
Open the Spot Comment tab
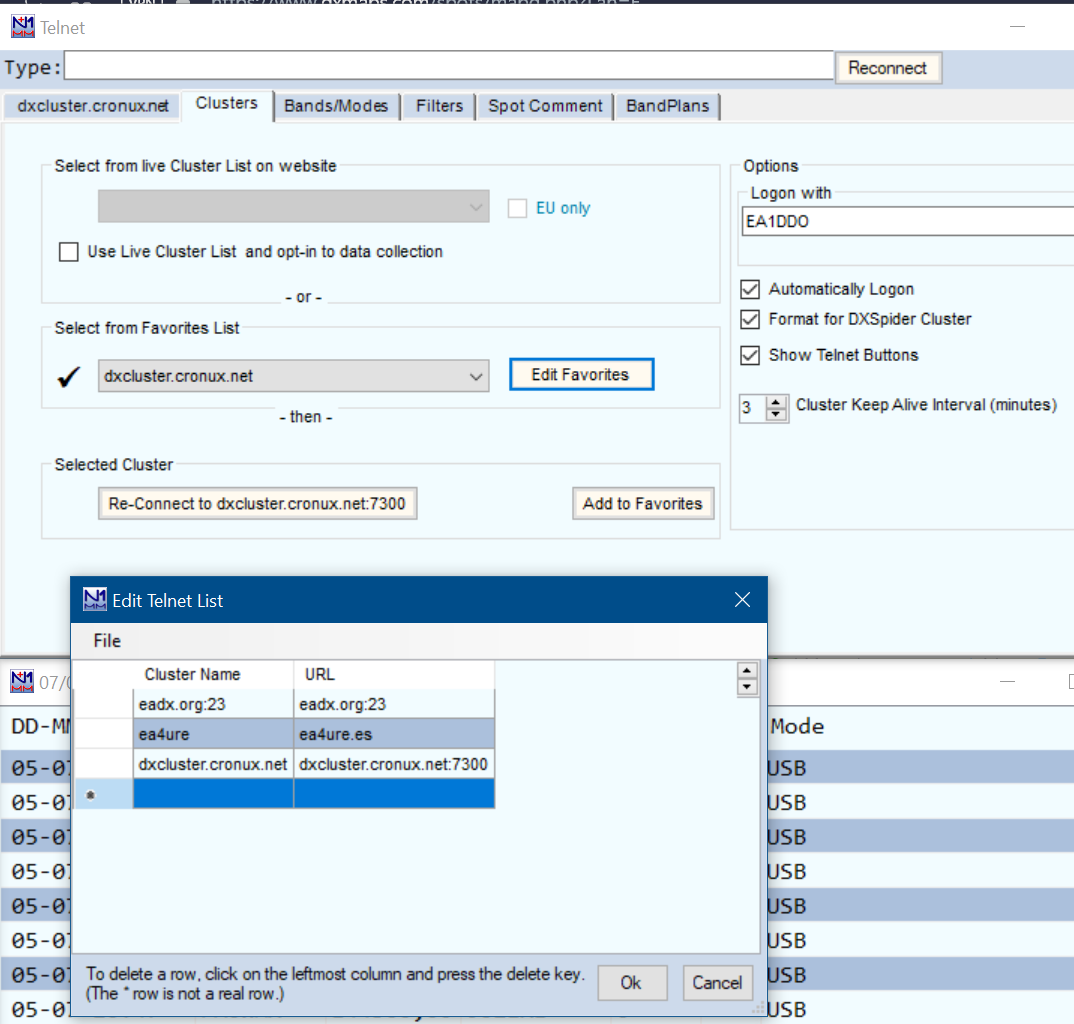tap(545, 106)
